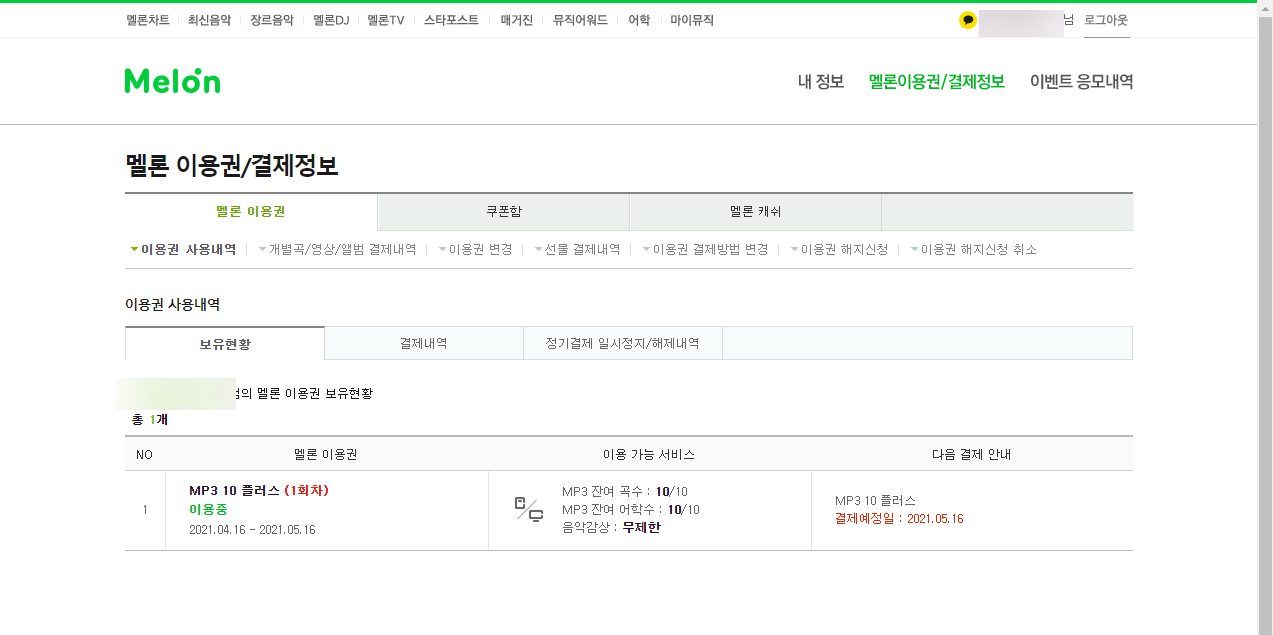Screen dimensions: 1273x635
Task: Click 이용 가능 서비스 column header
Action: pyautogui.click(x=649, y=454)
